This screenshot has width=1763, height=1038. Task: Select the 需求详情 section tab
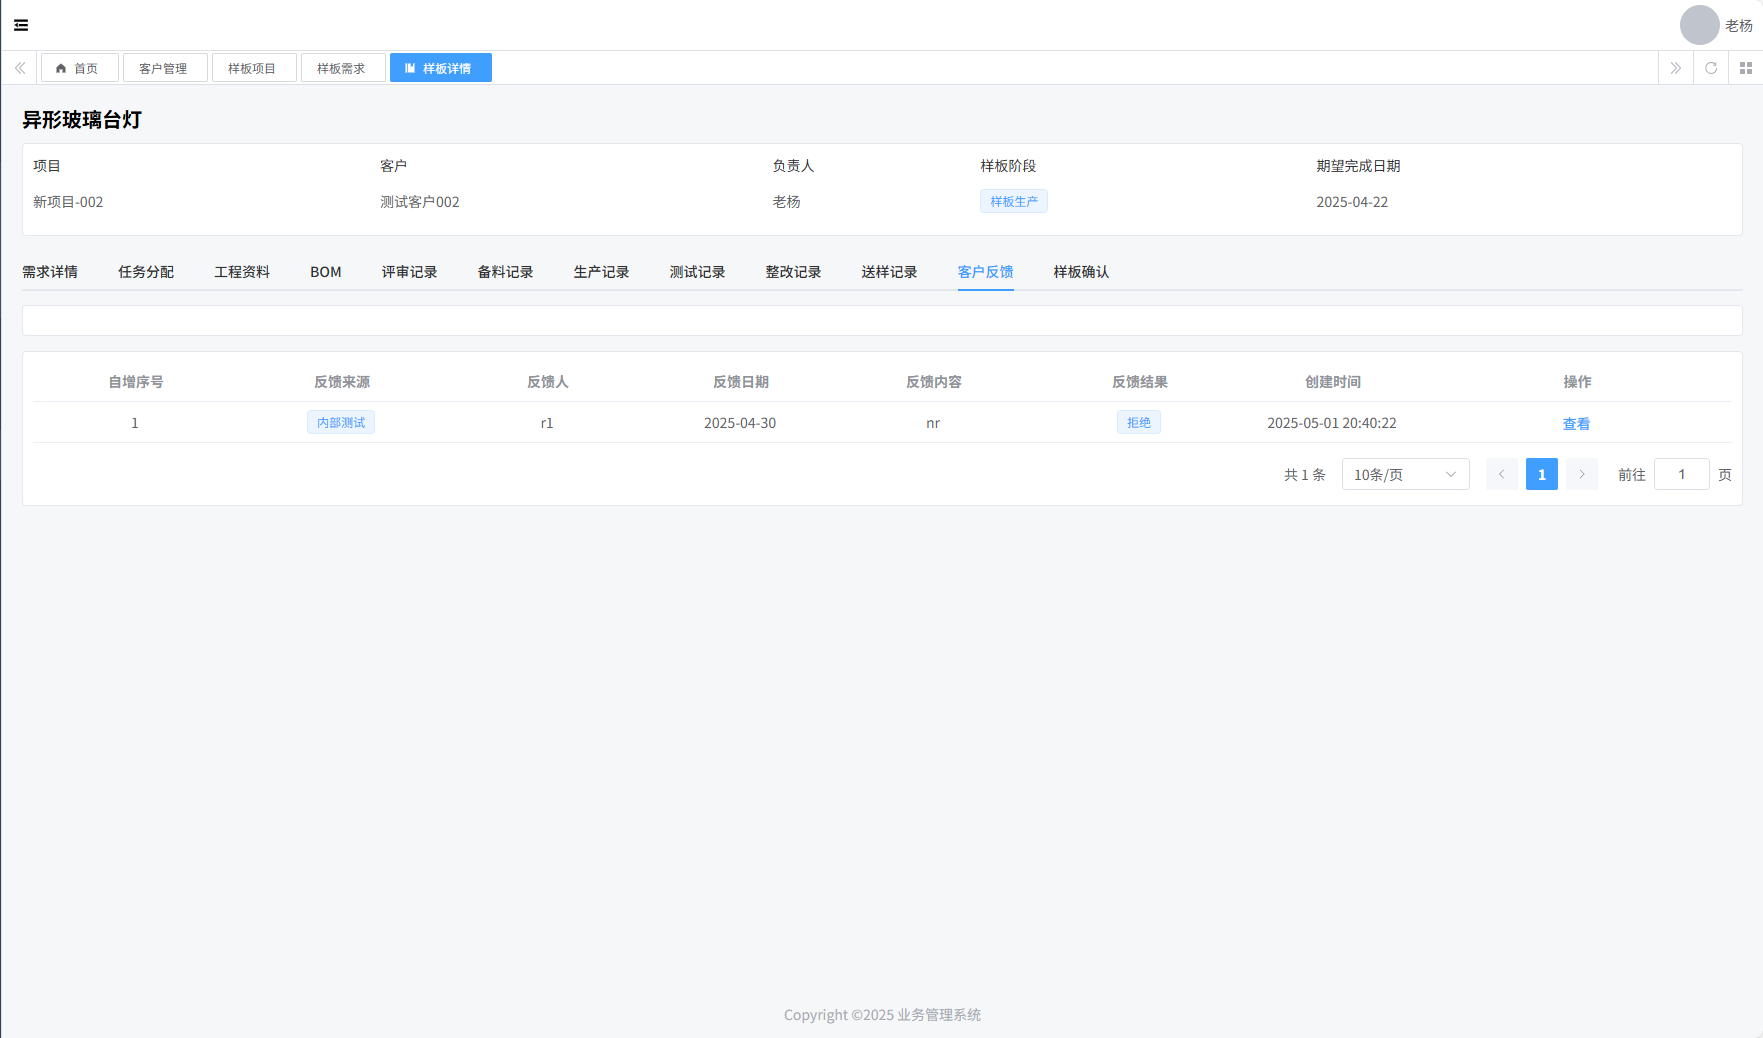50,272
